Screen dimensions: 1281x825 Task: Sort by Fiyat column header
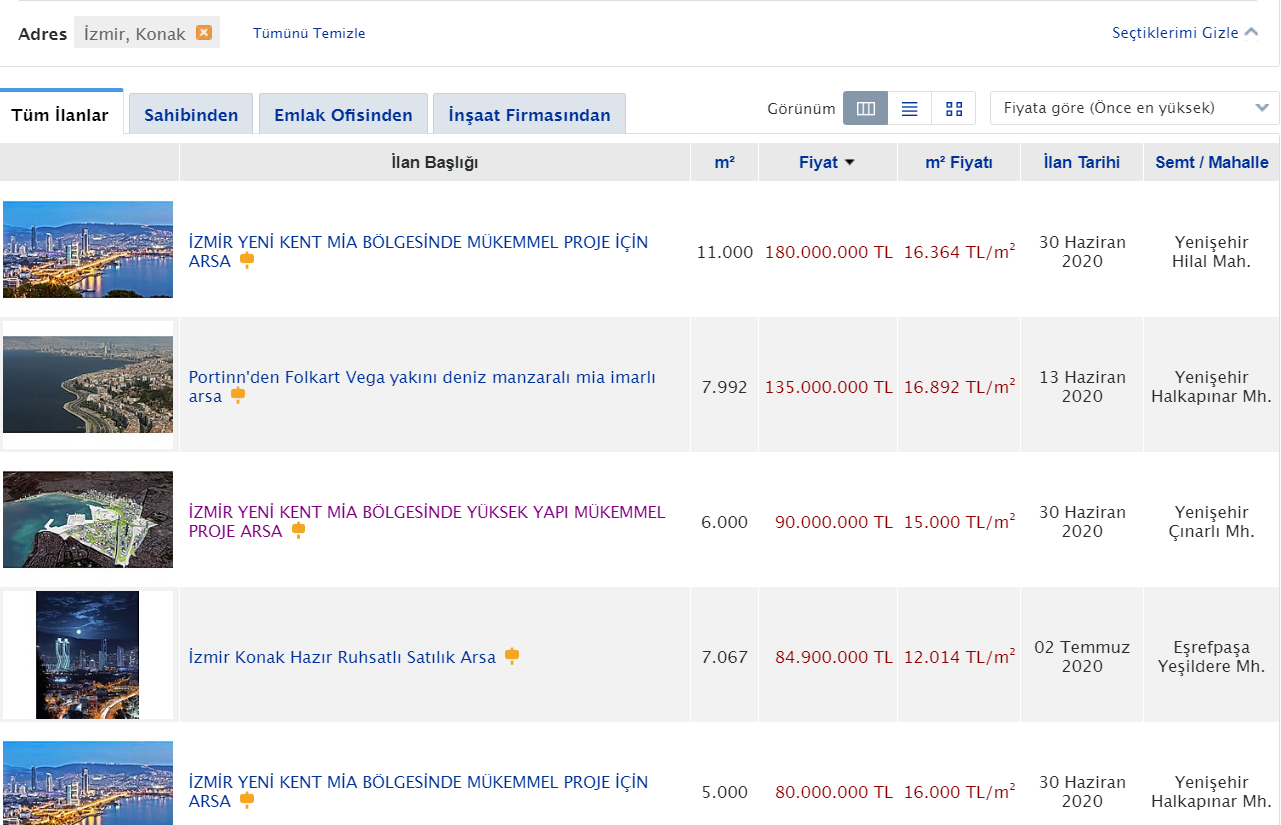[x=826, y=162]
